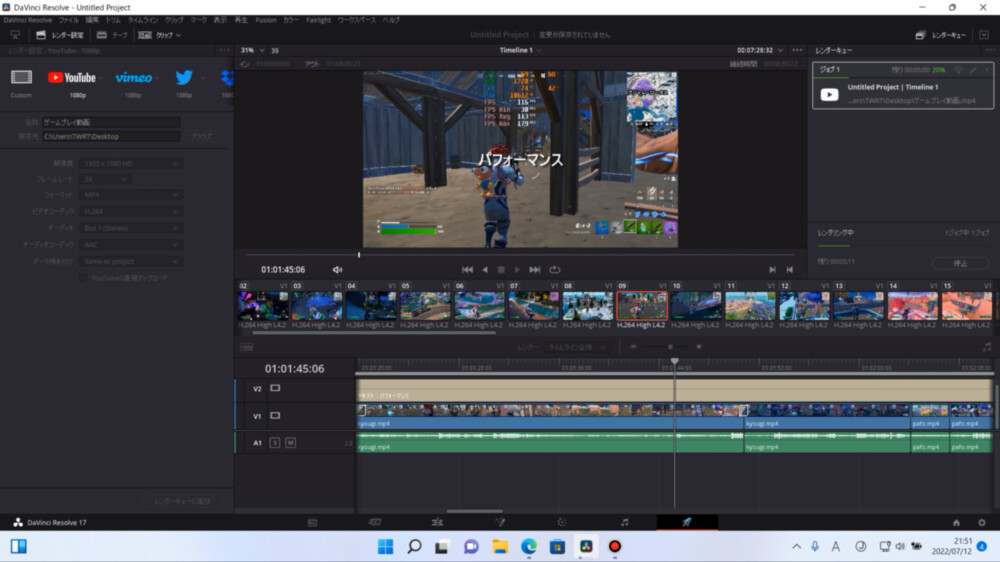
Task: Click the mark-out icon beside the transport
Action: click(x=790, y=270)
